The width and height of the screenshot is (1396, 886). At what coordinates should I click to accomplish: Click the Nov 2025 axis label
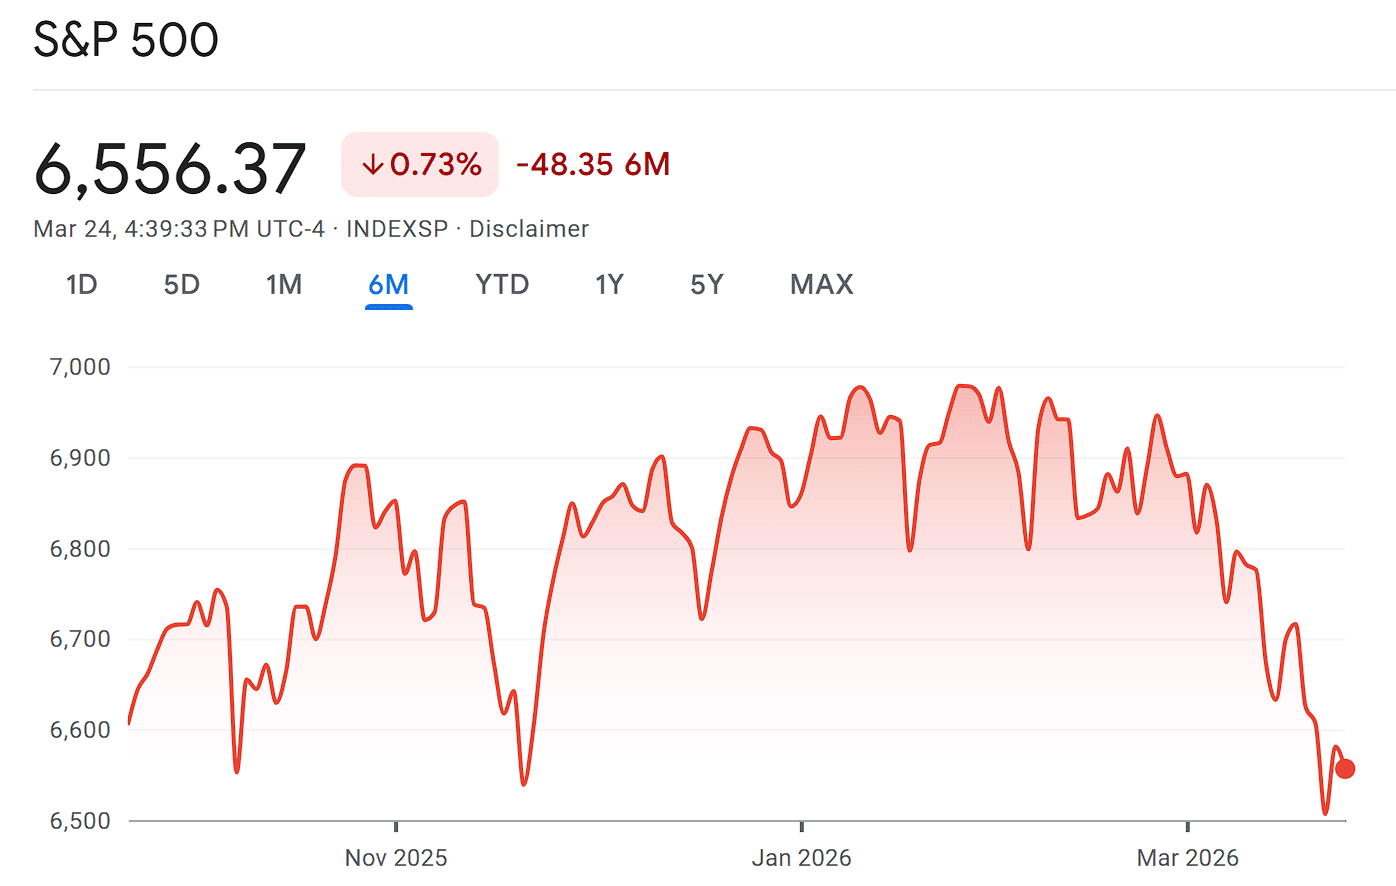(x=396, y=858)
